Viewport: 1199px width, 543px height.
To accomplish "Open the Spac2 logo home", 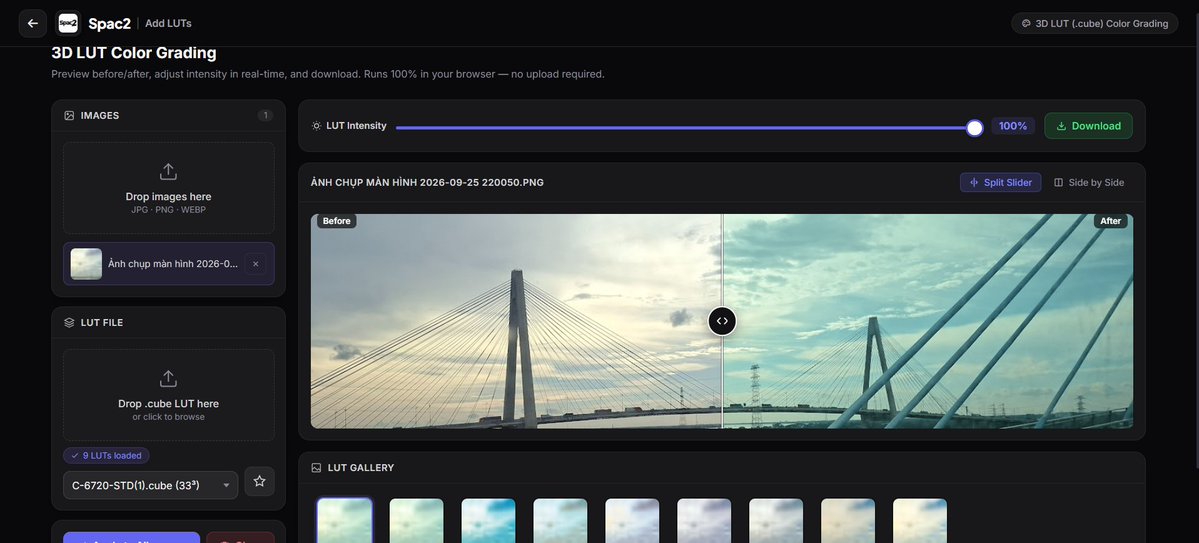I will [68, 23].
